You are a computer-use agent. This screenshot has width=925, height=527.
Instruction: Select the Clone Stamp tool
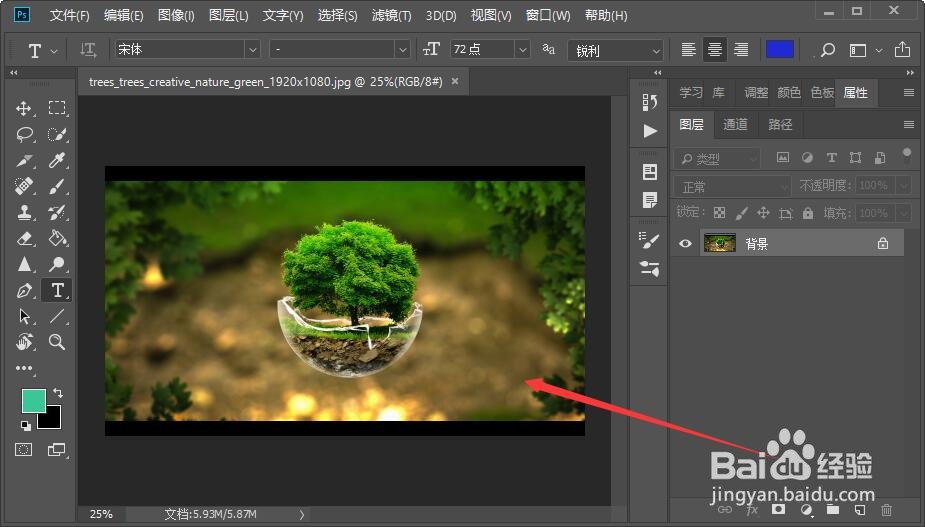click(x=24, y=212)
